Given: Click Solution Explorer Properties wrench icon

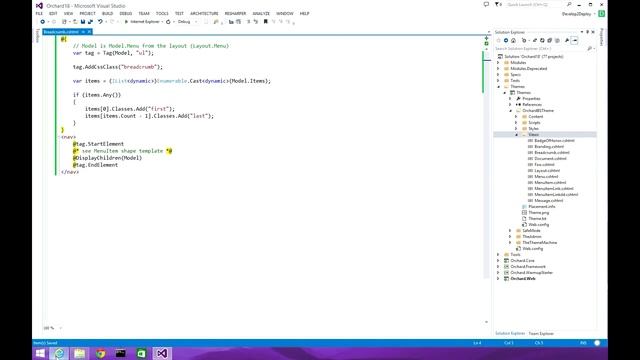Looking at the screenshot, I should [x=567, y=40].
